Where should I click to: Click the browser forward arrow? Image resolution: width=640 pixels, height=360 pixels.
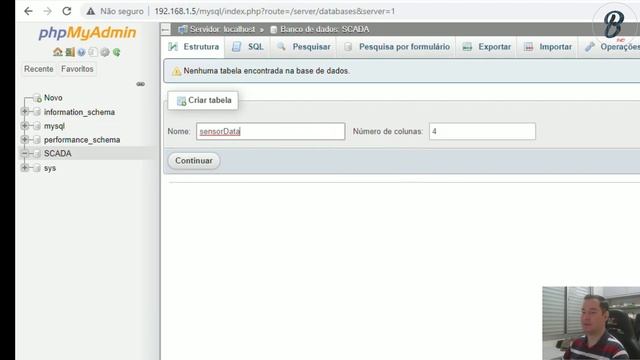pos(48,11)
